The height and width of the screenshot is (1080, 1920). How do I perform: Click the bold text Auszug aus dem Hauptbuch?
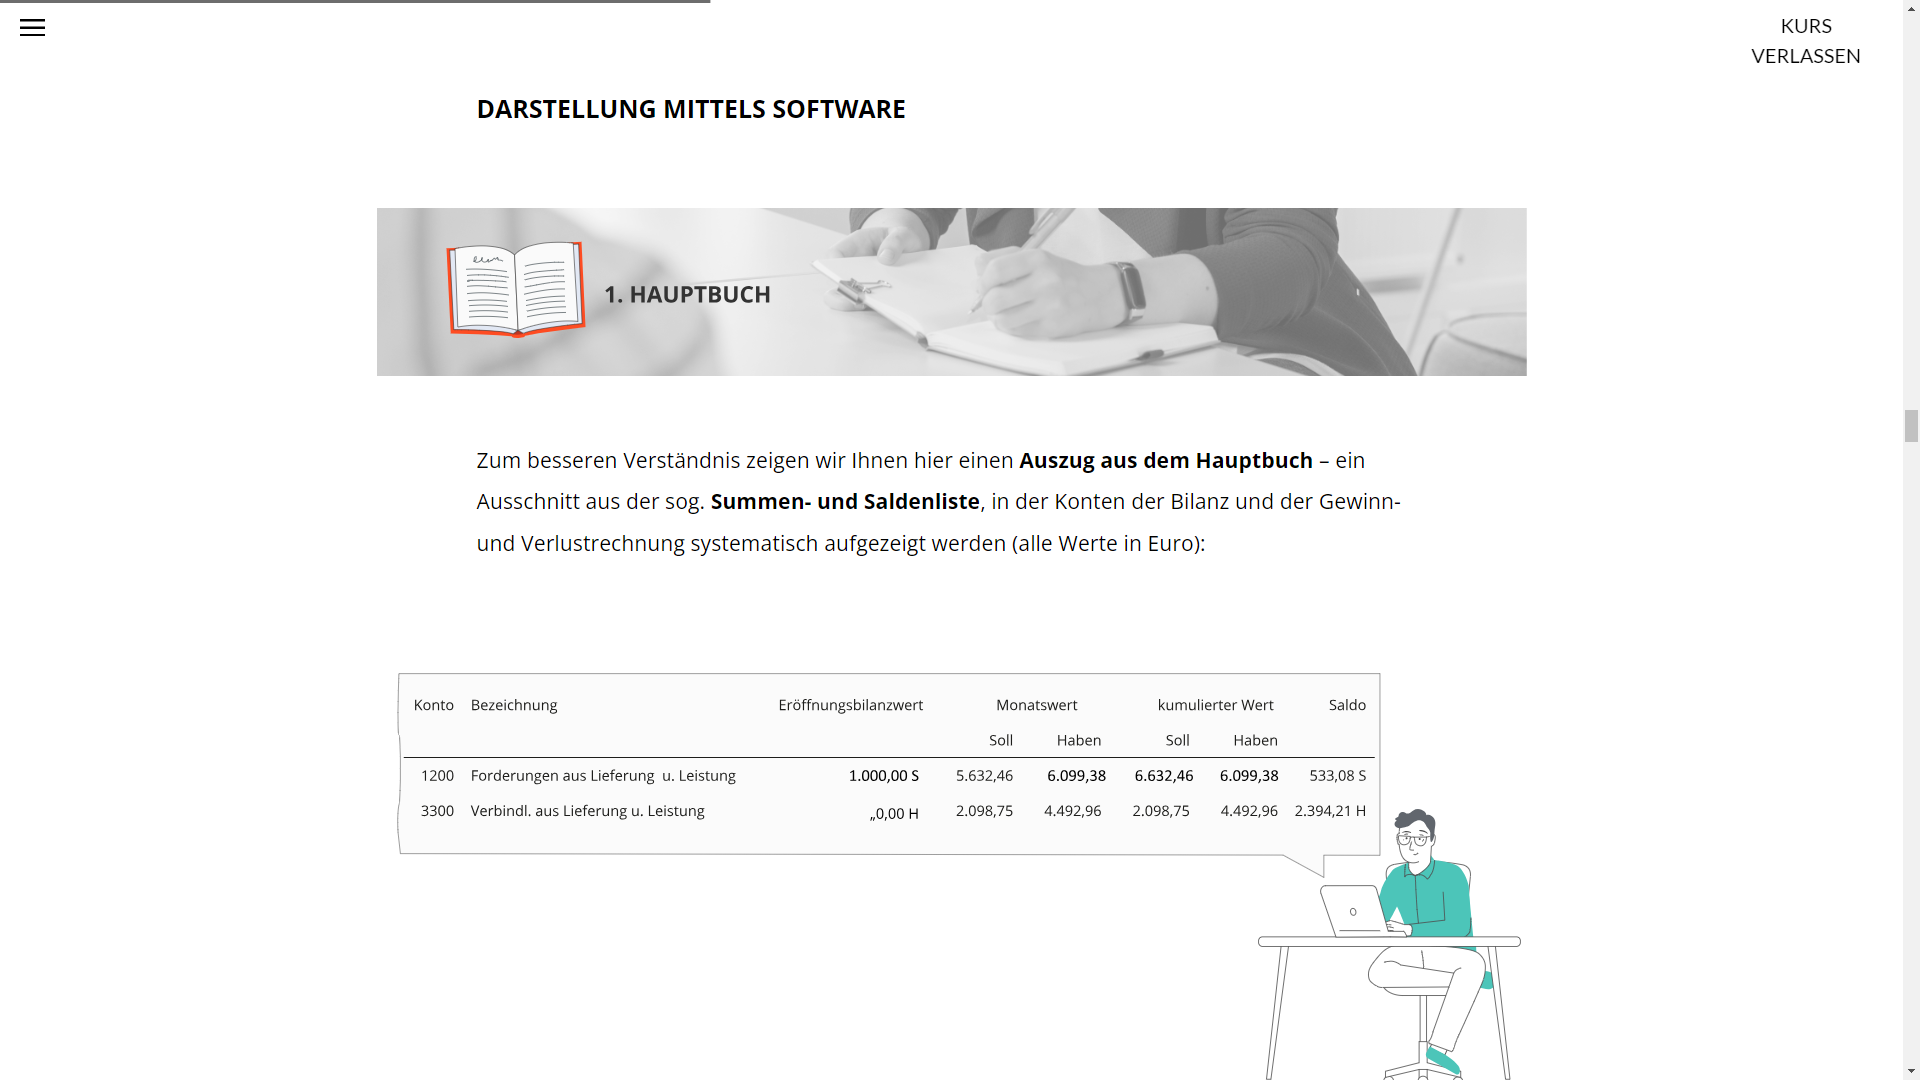[x=1165, y=461]
